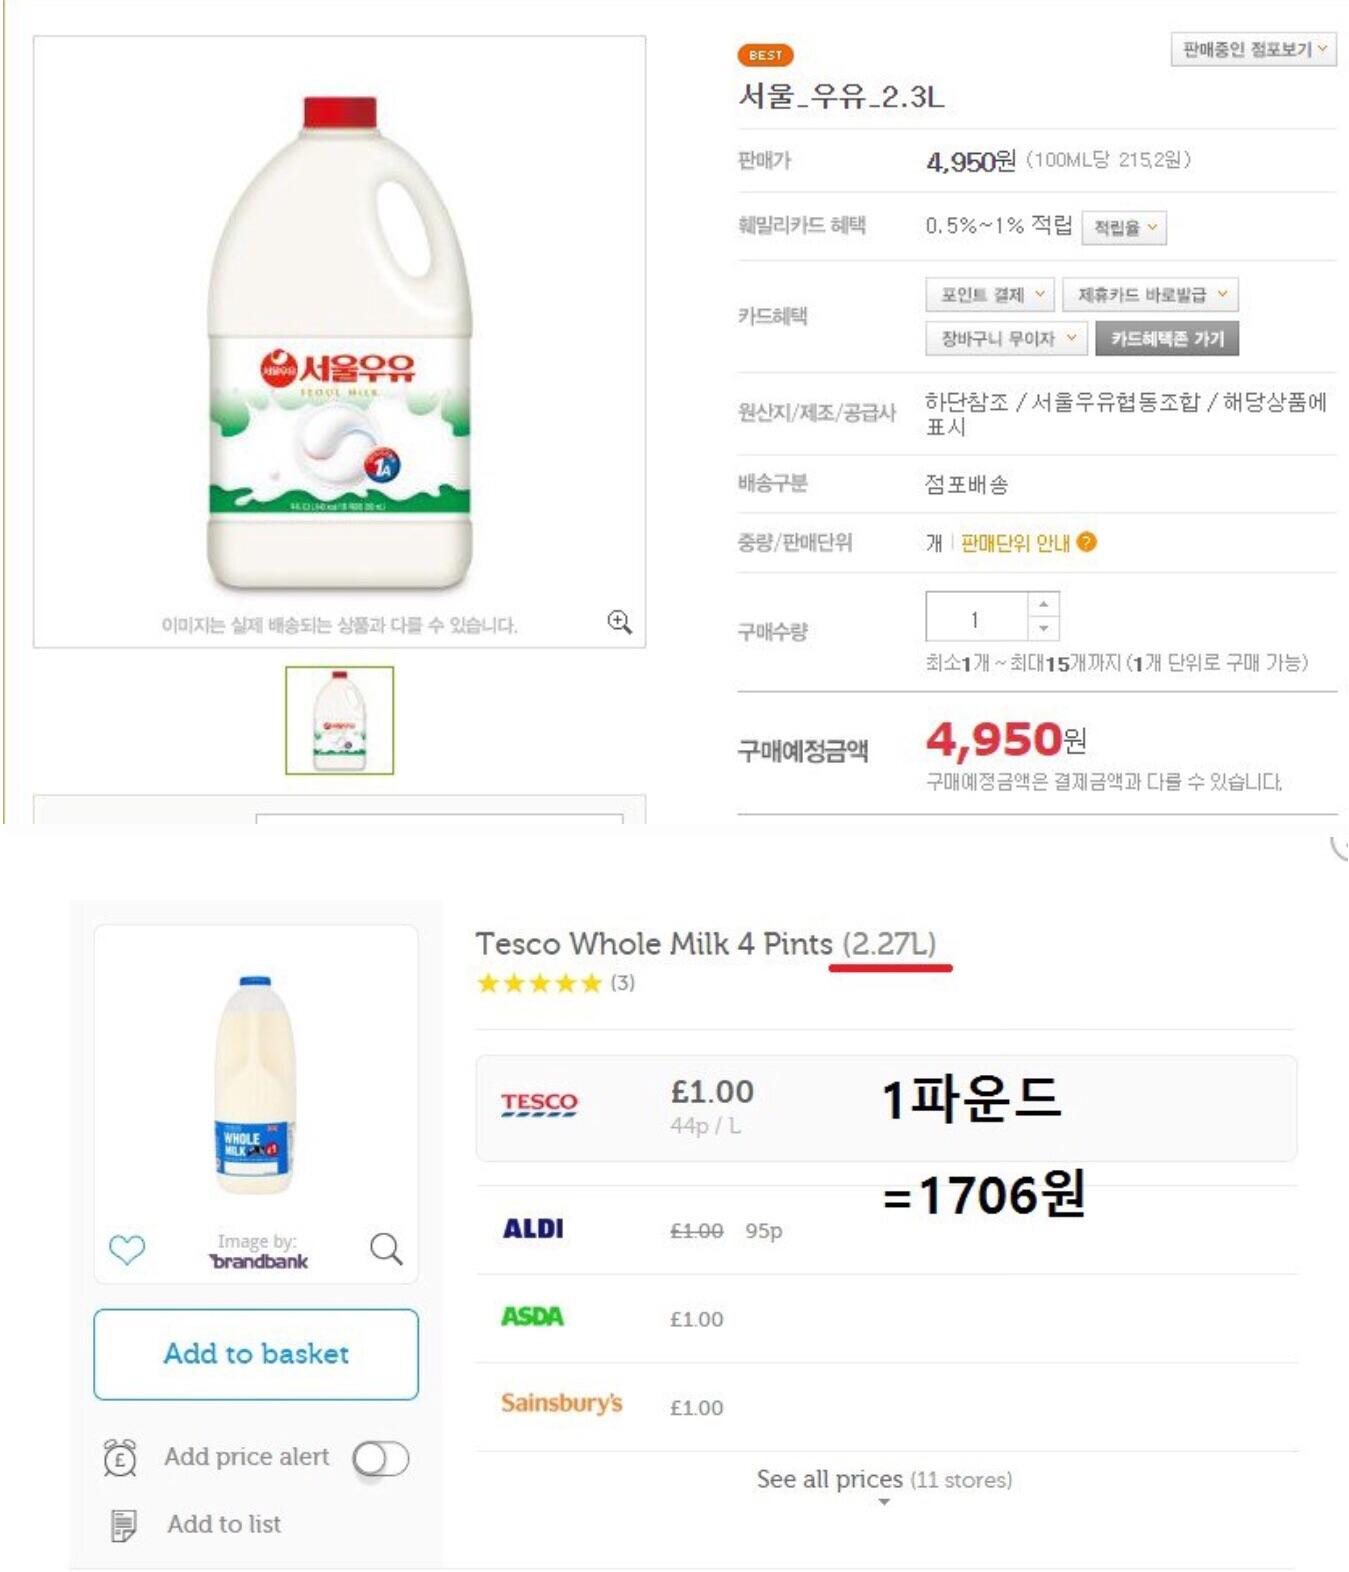Decrease purchase quantity with down arrow

pos(1043,628)
